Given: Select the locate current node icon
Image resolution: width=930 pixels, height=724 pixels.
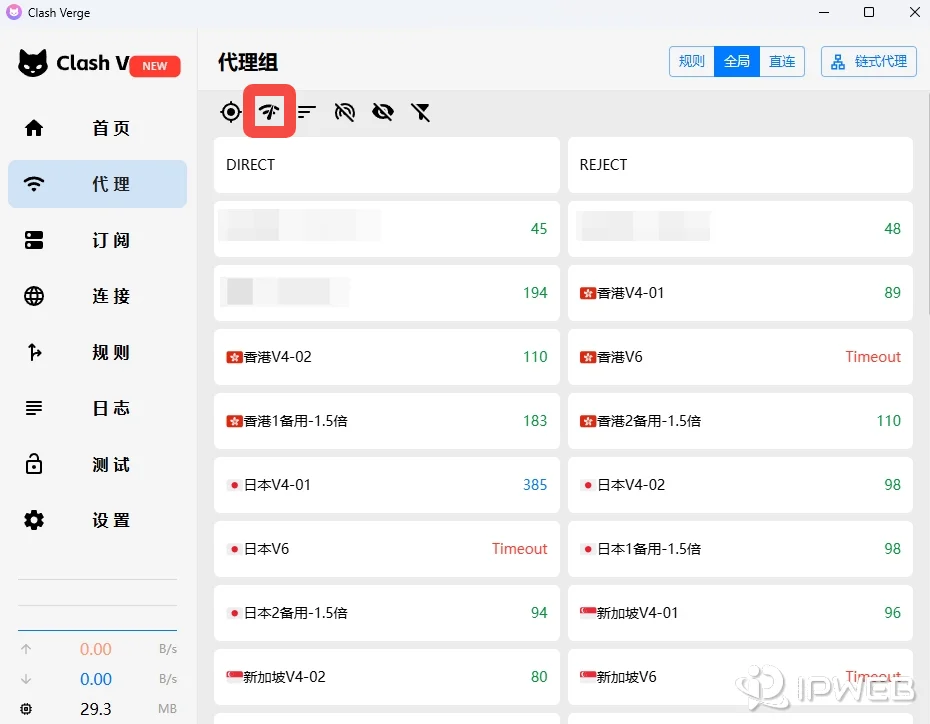Looking at the screenshot, I should (x=230, y=112).
